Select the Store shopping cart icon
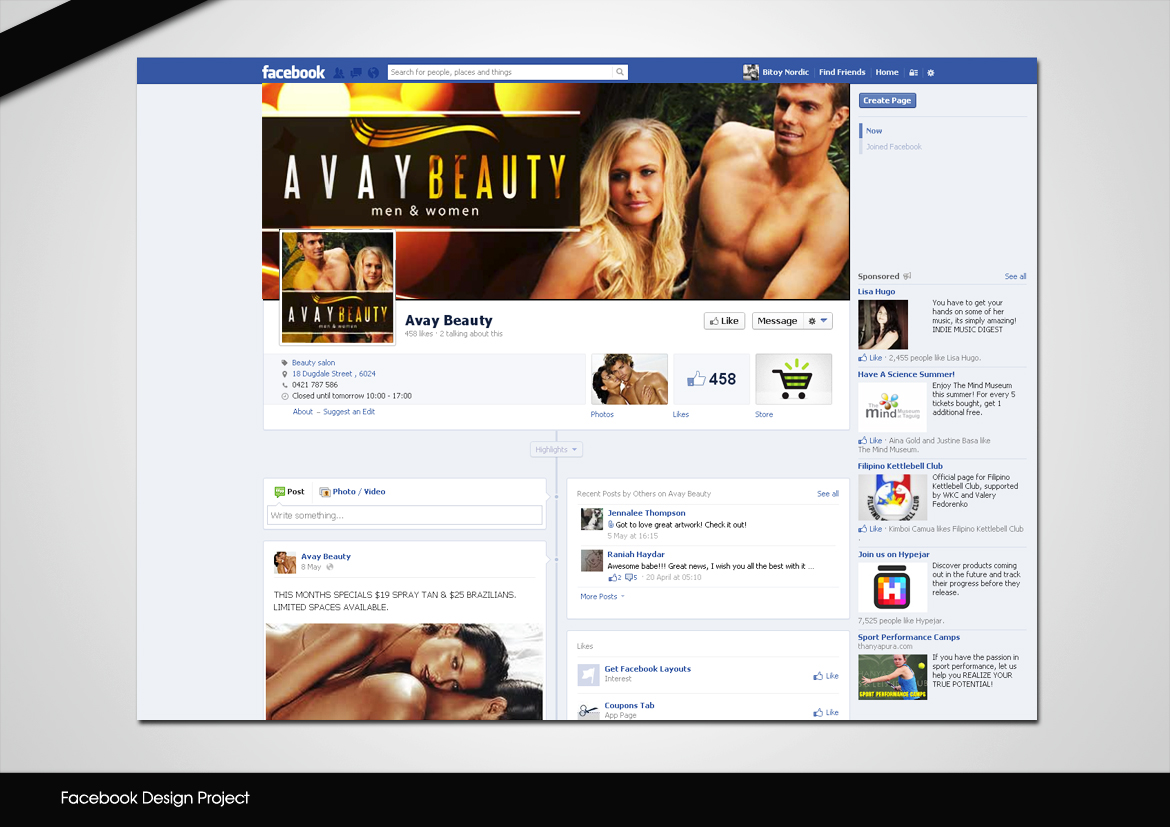 pos(793,379)
